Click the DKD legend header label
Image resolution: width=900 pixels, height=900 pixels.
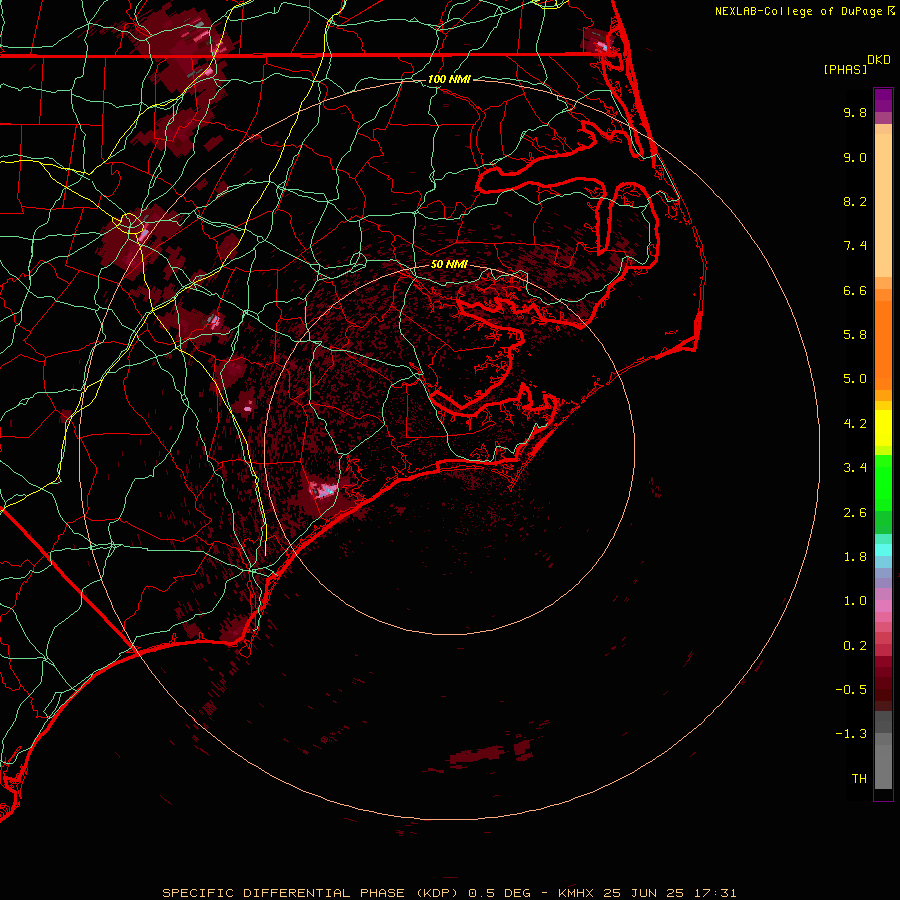pyautogui.click(x=878, y=60)
